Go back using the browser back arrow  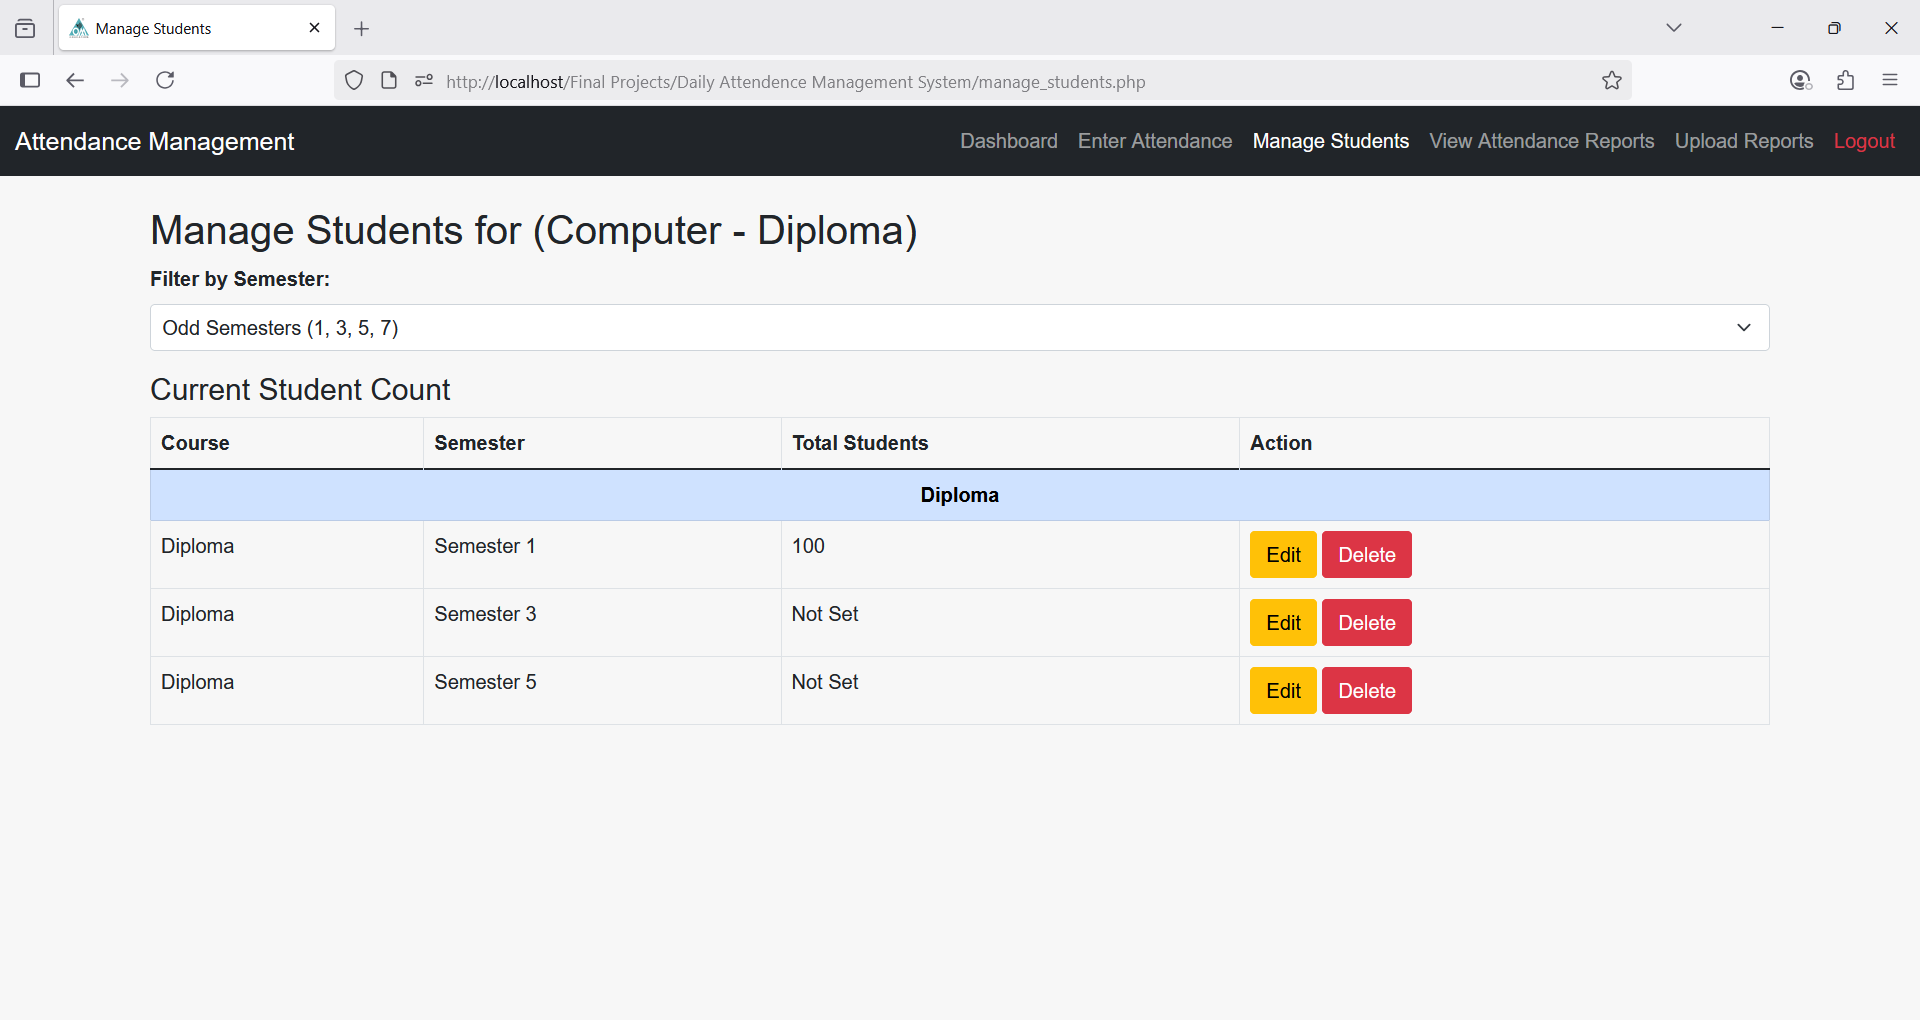coord(75,81)
